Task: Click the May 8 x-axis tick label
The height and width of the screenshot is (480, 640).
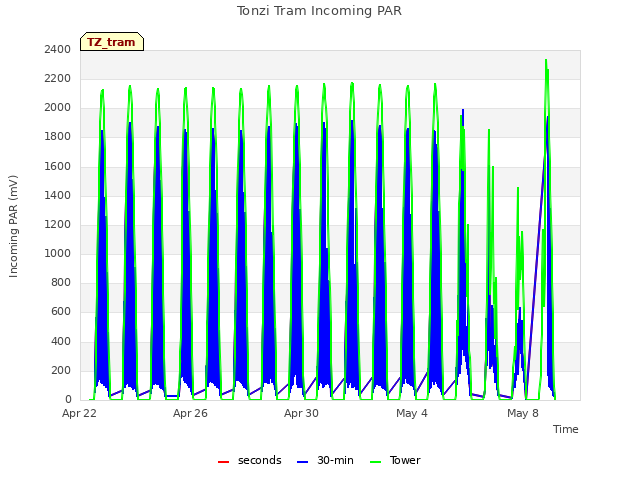Action: 523,413
